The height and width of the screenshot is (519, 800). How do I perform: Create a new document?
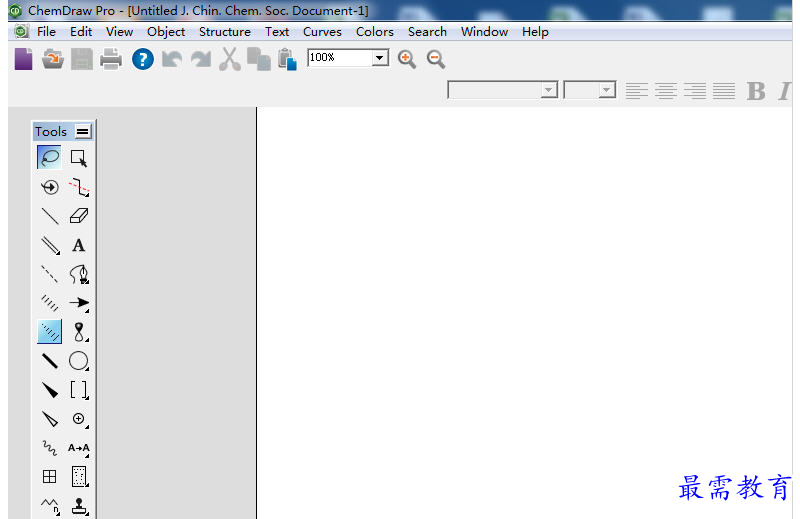(23, 59)
